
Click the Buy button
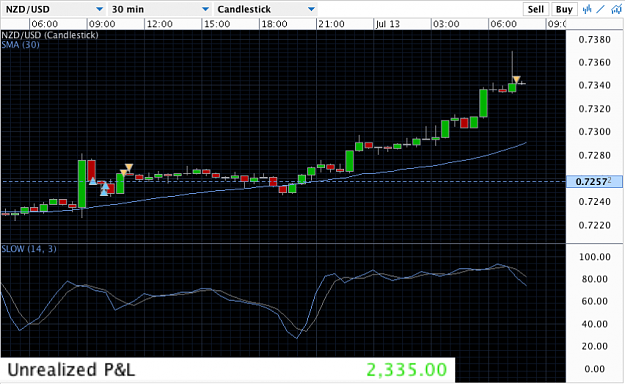[x=564, y=9]
